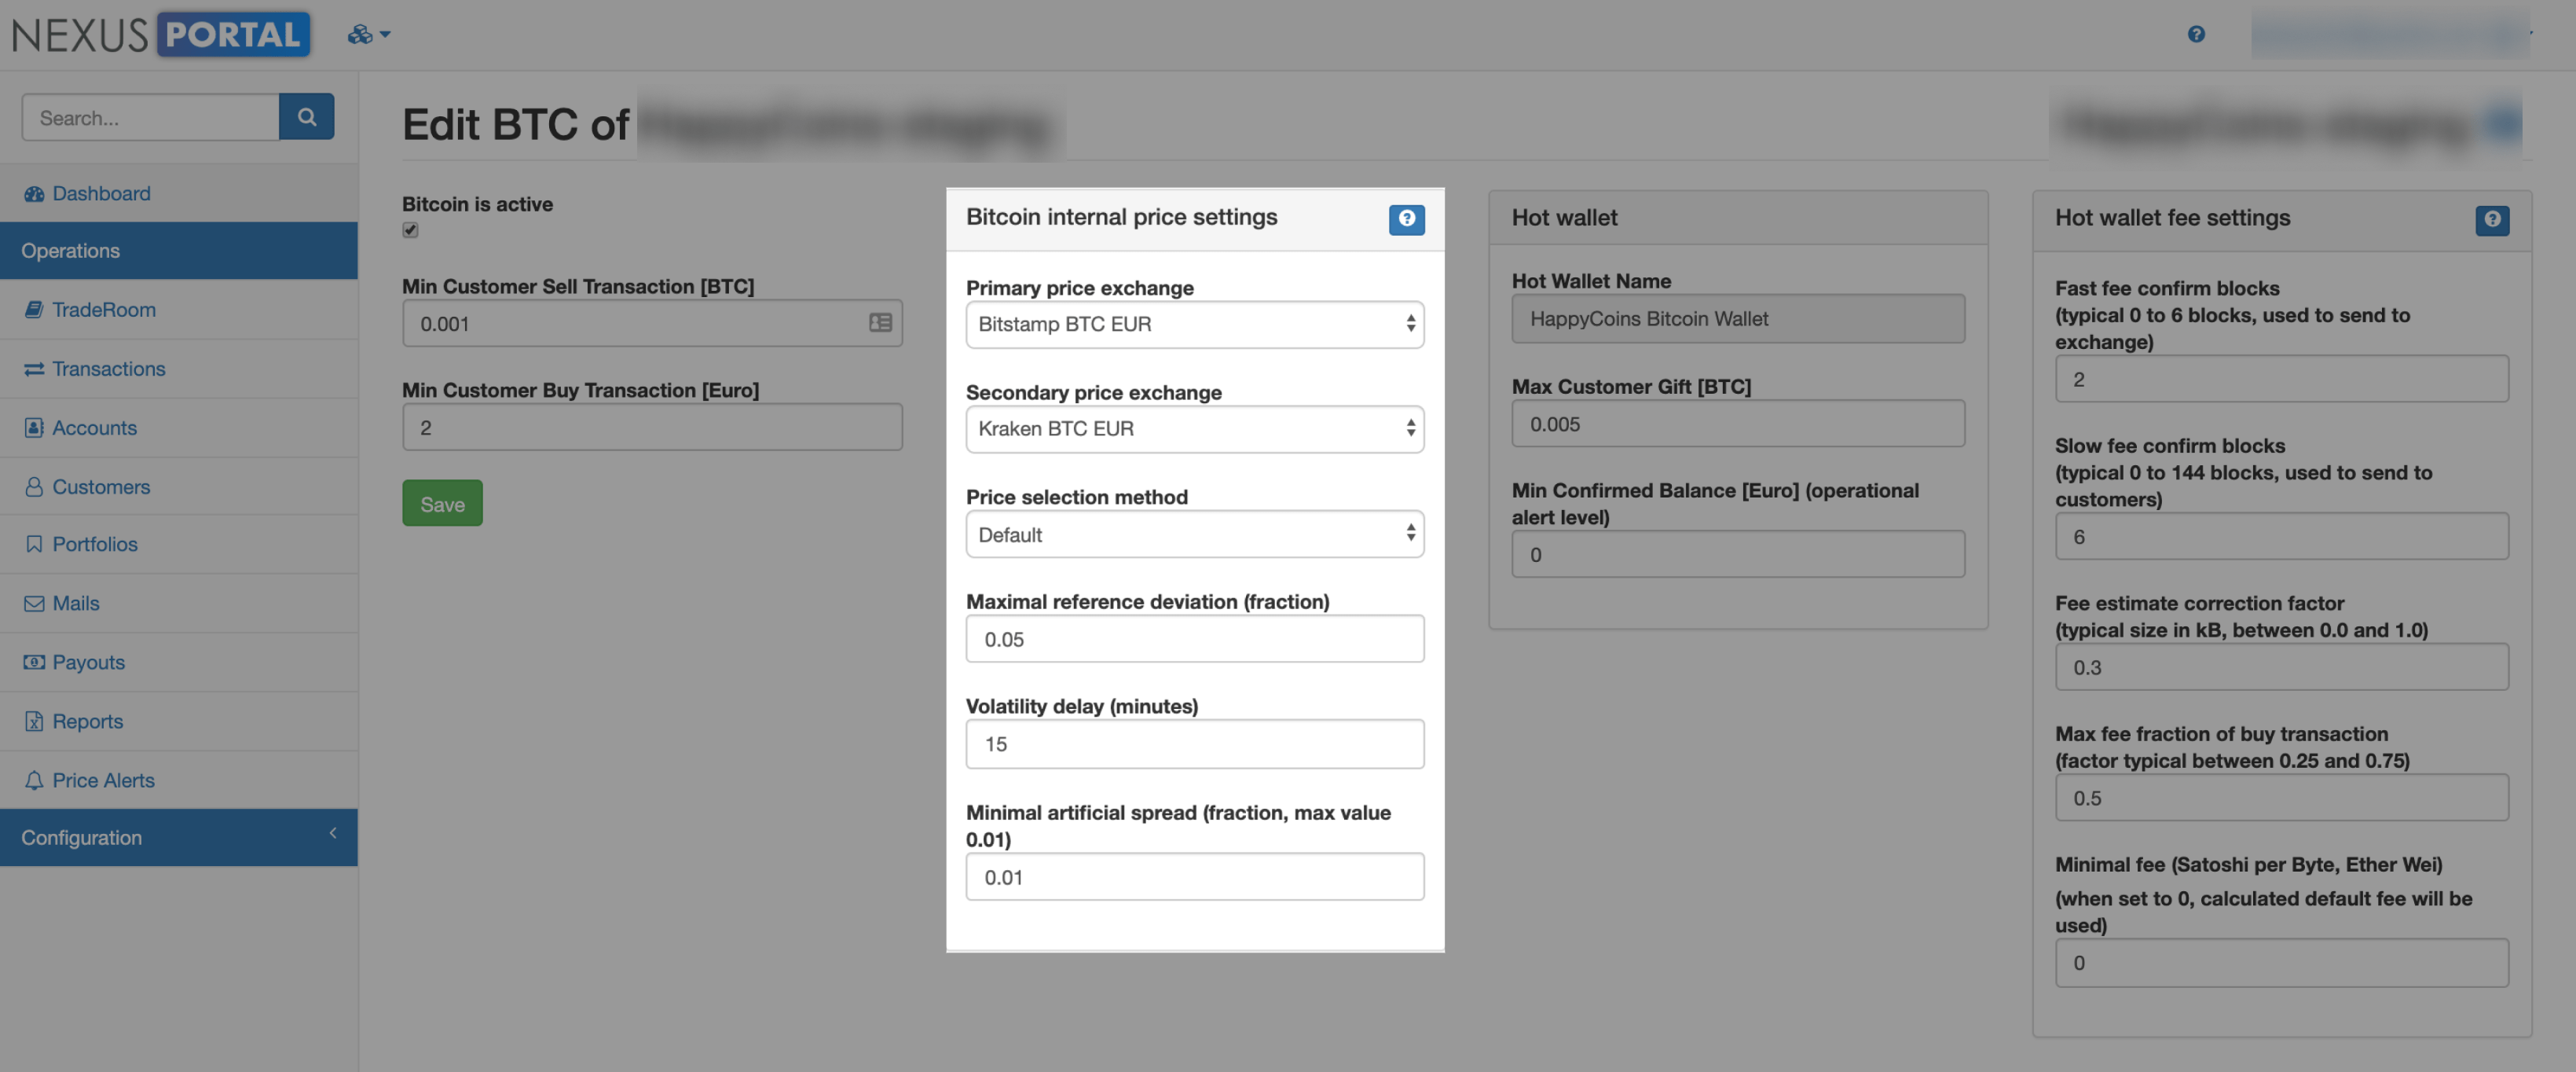Change the Secondary price exchange selection
Image resolution: width=2576 pixels, height=1072 pixels.
point(1194,428)
